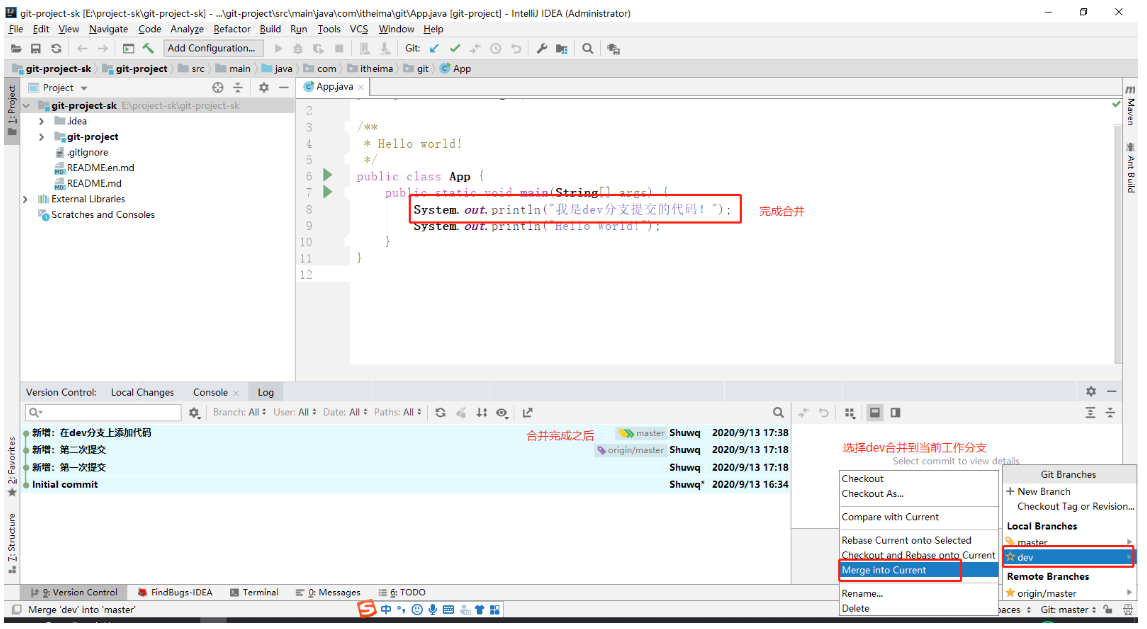Open README.en.md in the Project tree
Image resolution: width=1147 pixels, height=629 pixels.
[101, 167]
